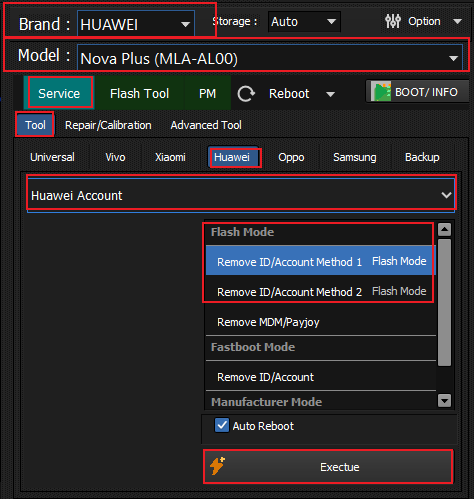Click the green chip icon on BOOT/ INFO

pos(380,92)
